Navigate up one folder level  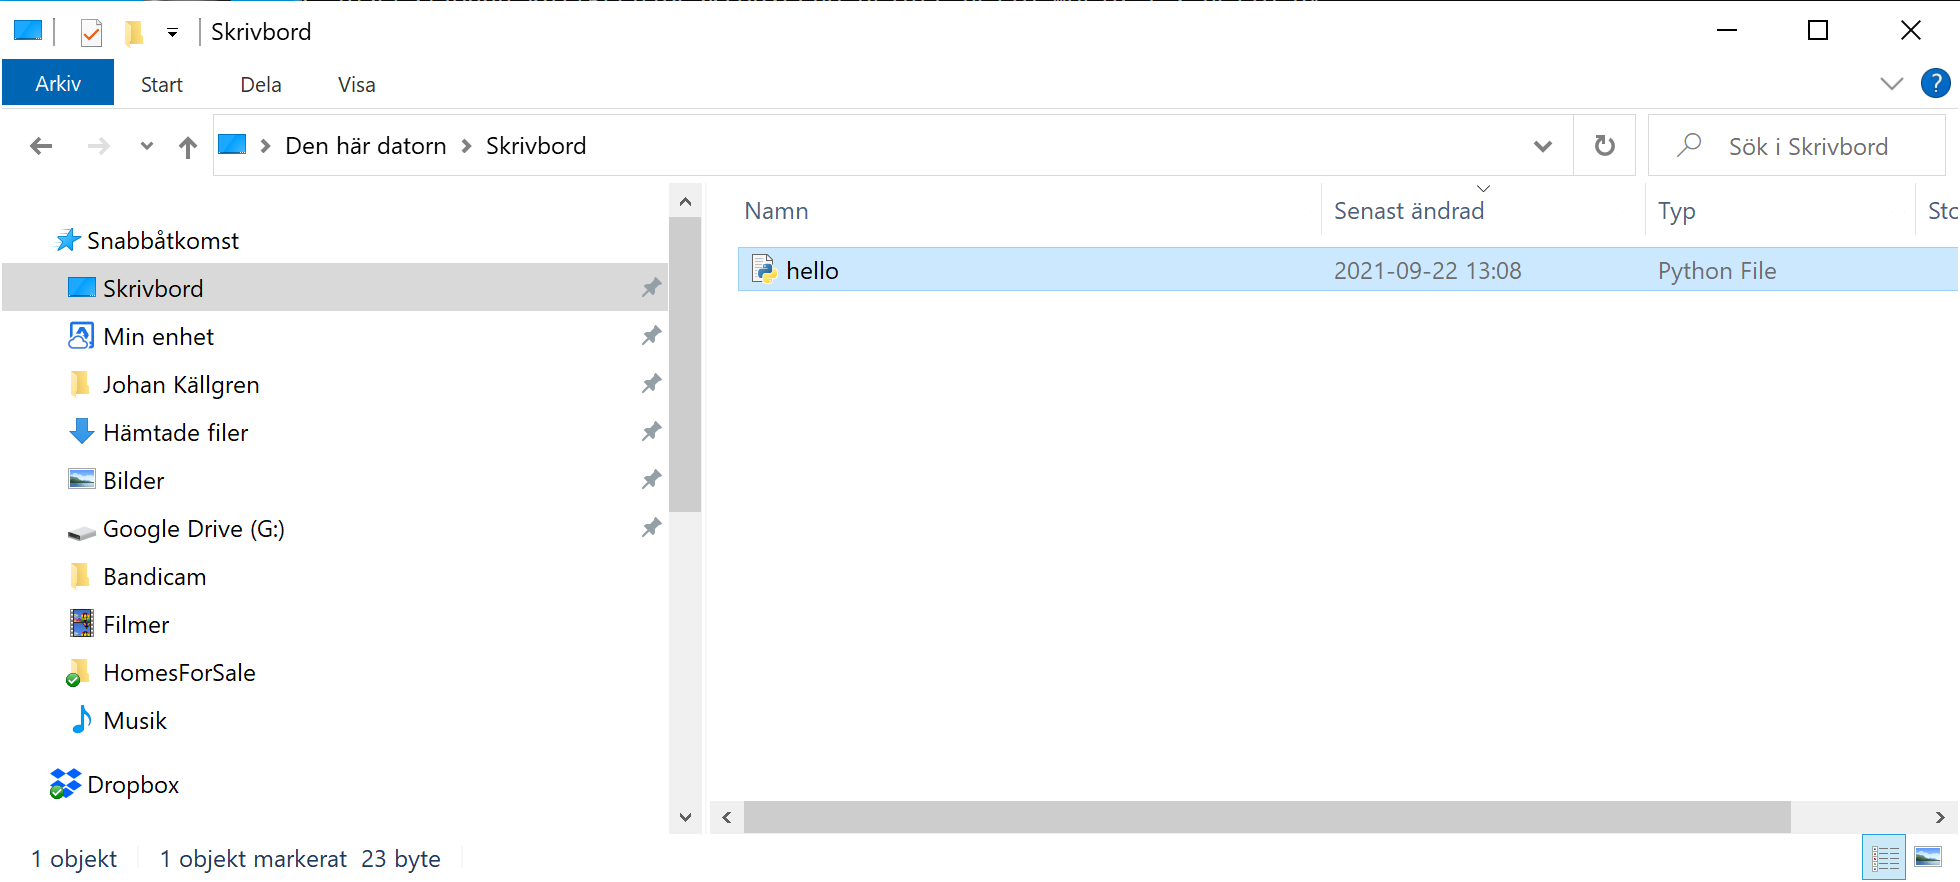coord(187,147)
